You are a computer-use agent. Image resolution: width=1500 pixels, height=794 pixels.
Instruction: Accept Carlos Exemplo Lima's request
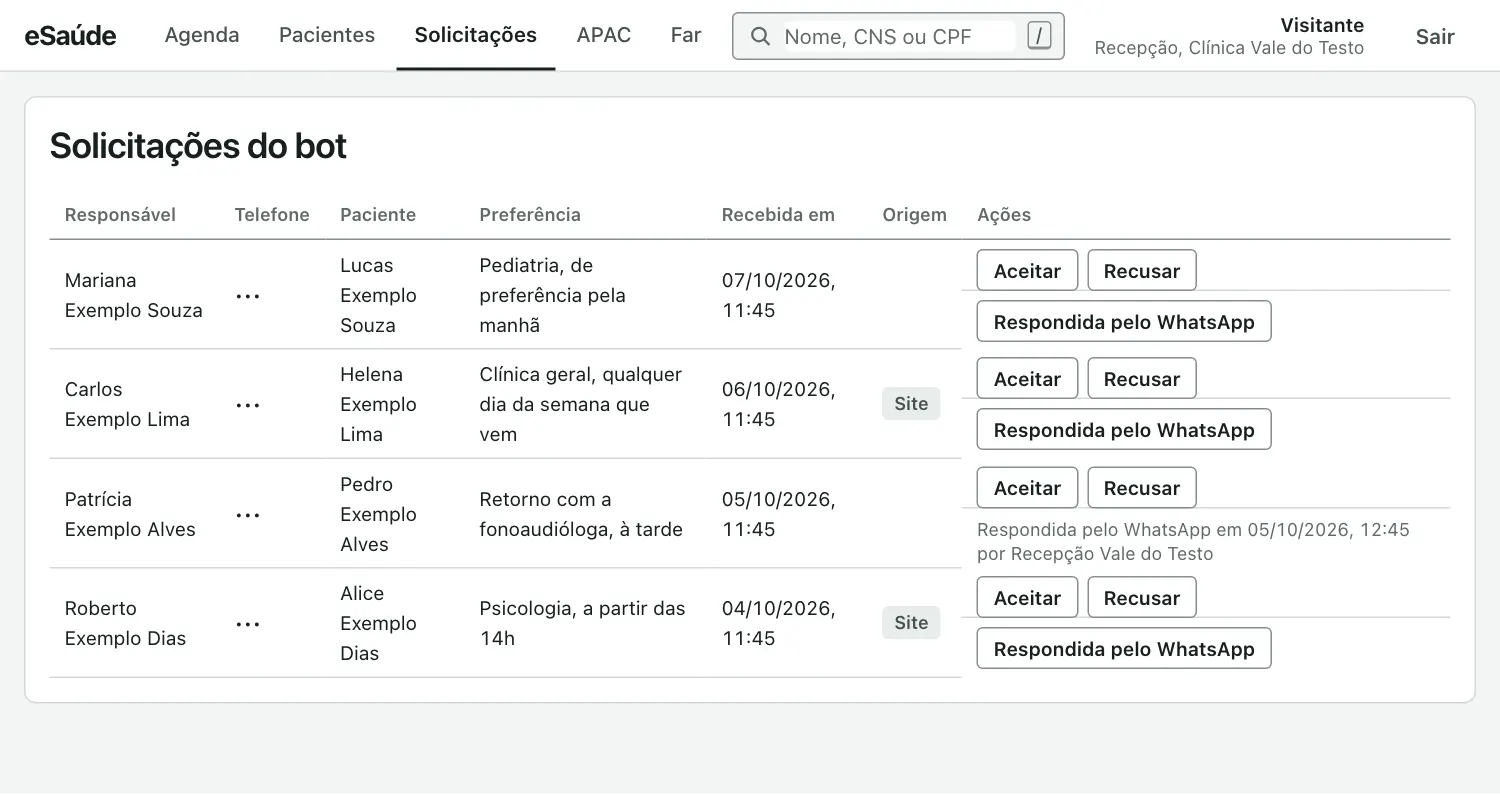point(1027,379)
